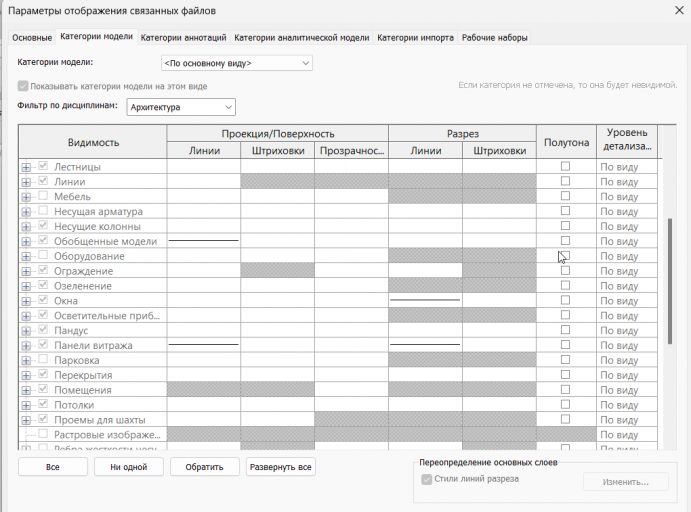Expand the Обобщенные модели category
The image size is (691, 512).
point(26,241)
